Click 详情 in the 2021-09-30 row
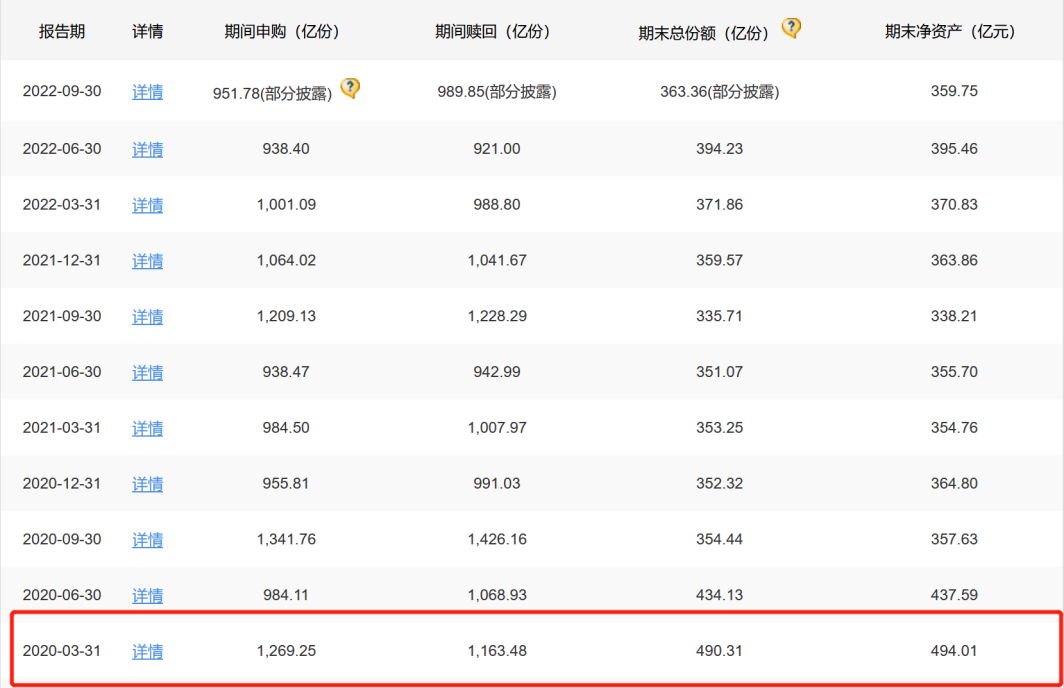Viewport: 1064px width, 688px height. pos(147,317)
